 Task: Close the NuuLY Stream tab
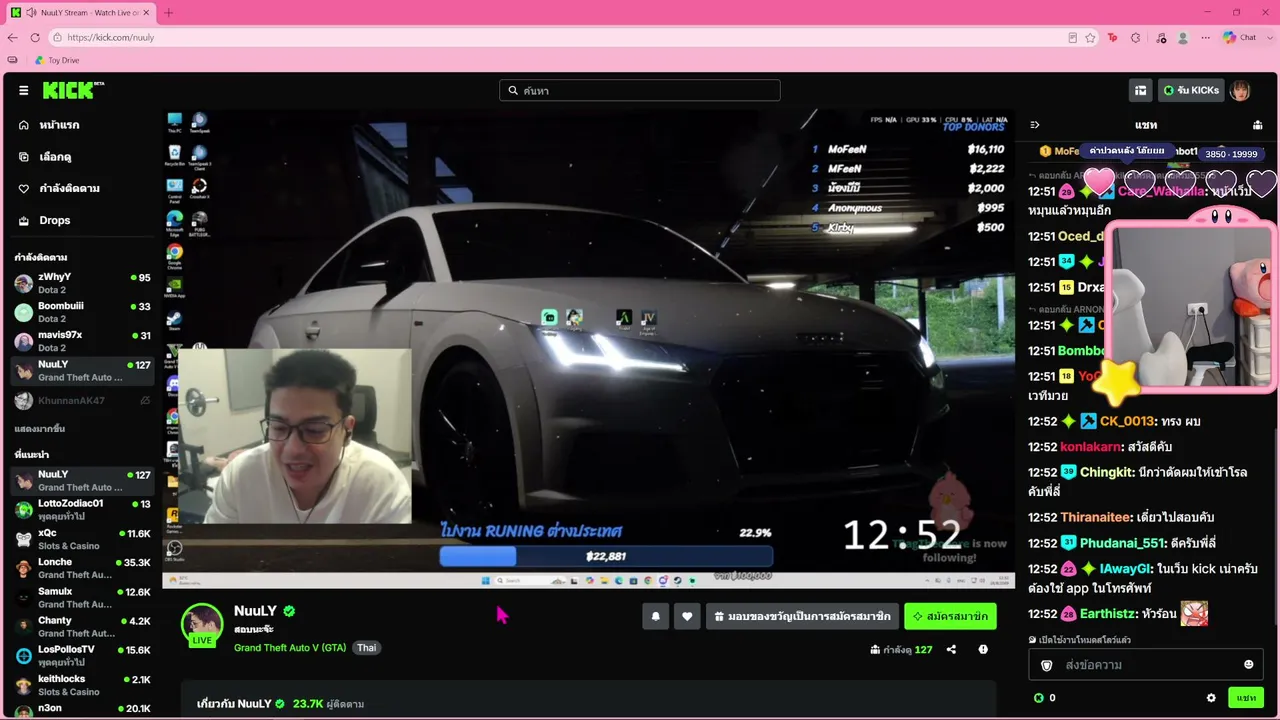(146, 12)
